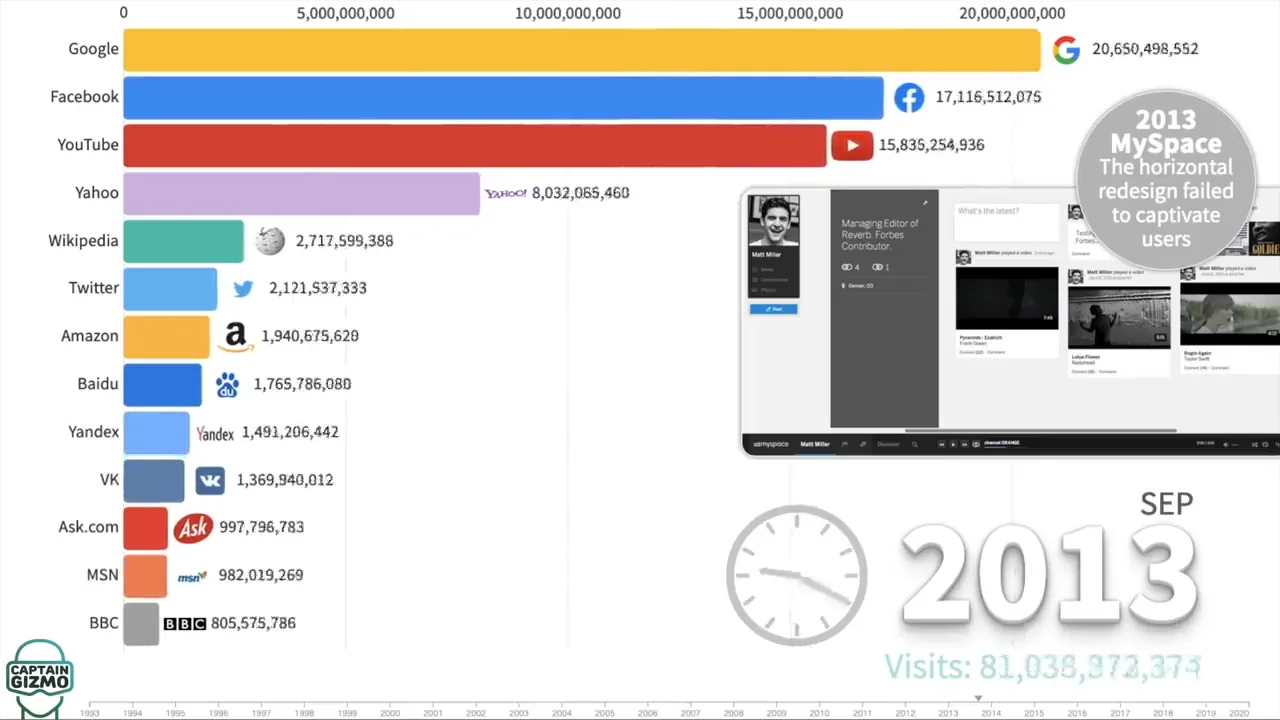Click the analog clock graphic
The image size is (1280, 720).
point(796,576)
